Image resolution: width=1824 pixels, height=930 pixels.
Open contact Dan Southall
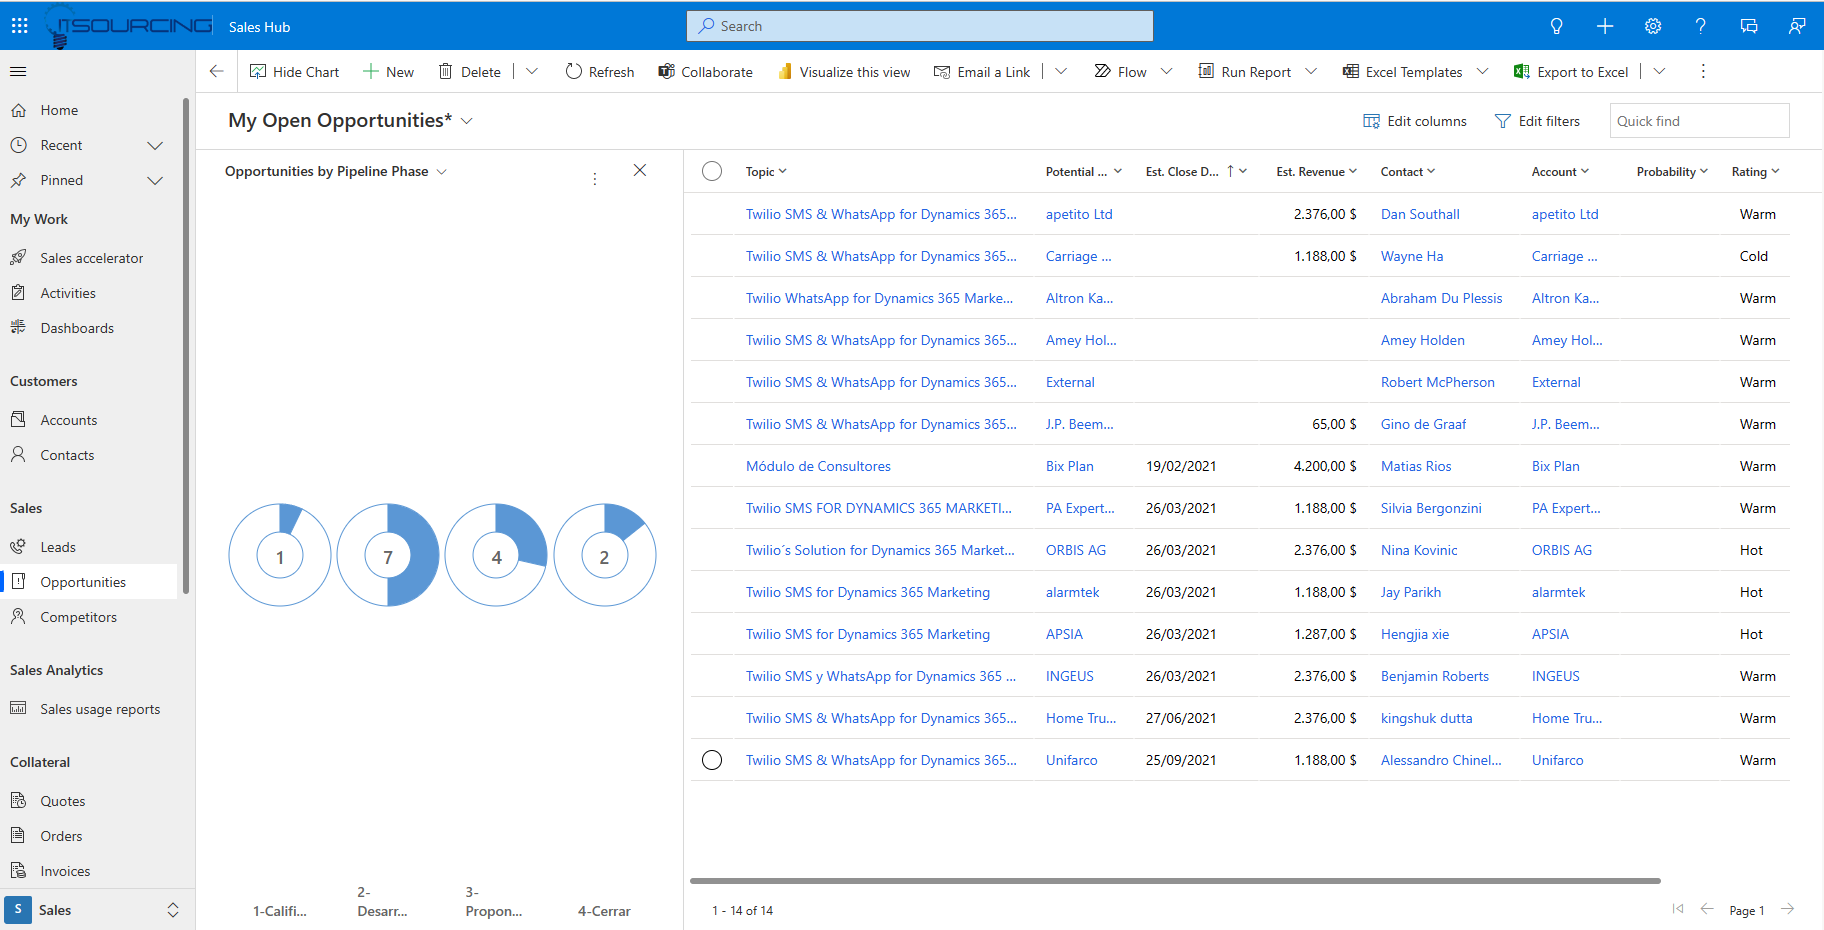tap(1420, 214)
